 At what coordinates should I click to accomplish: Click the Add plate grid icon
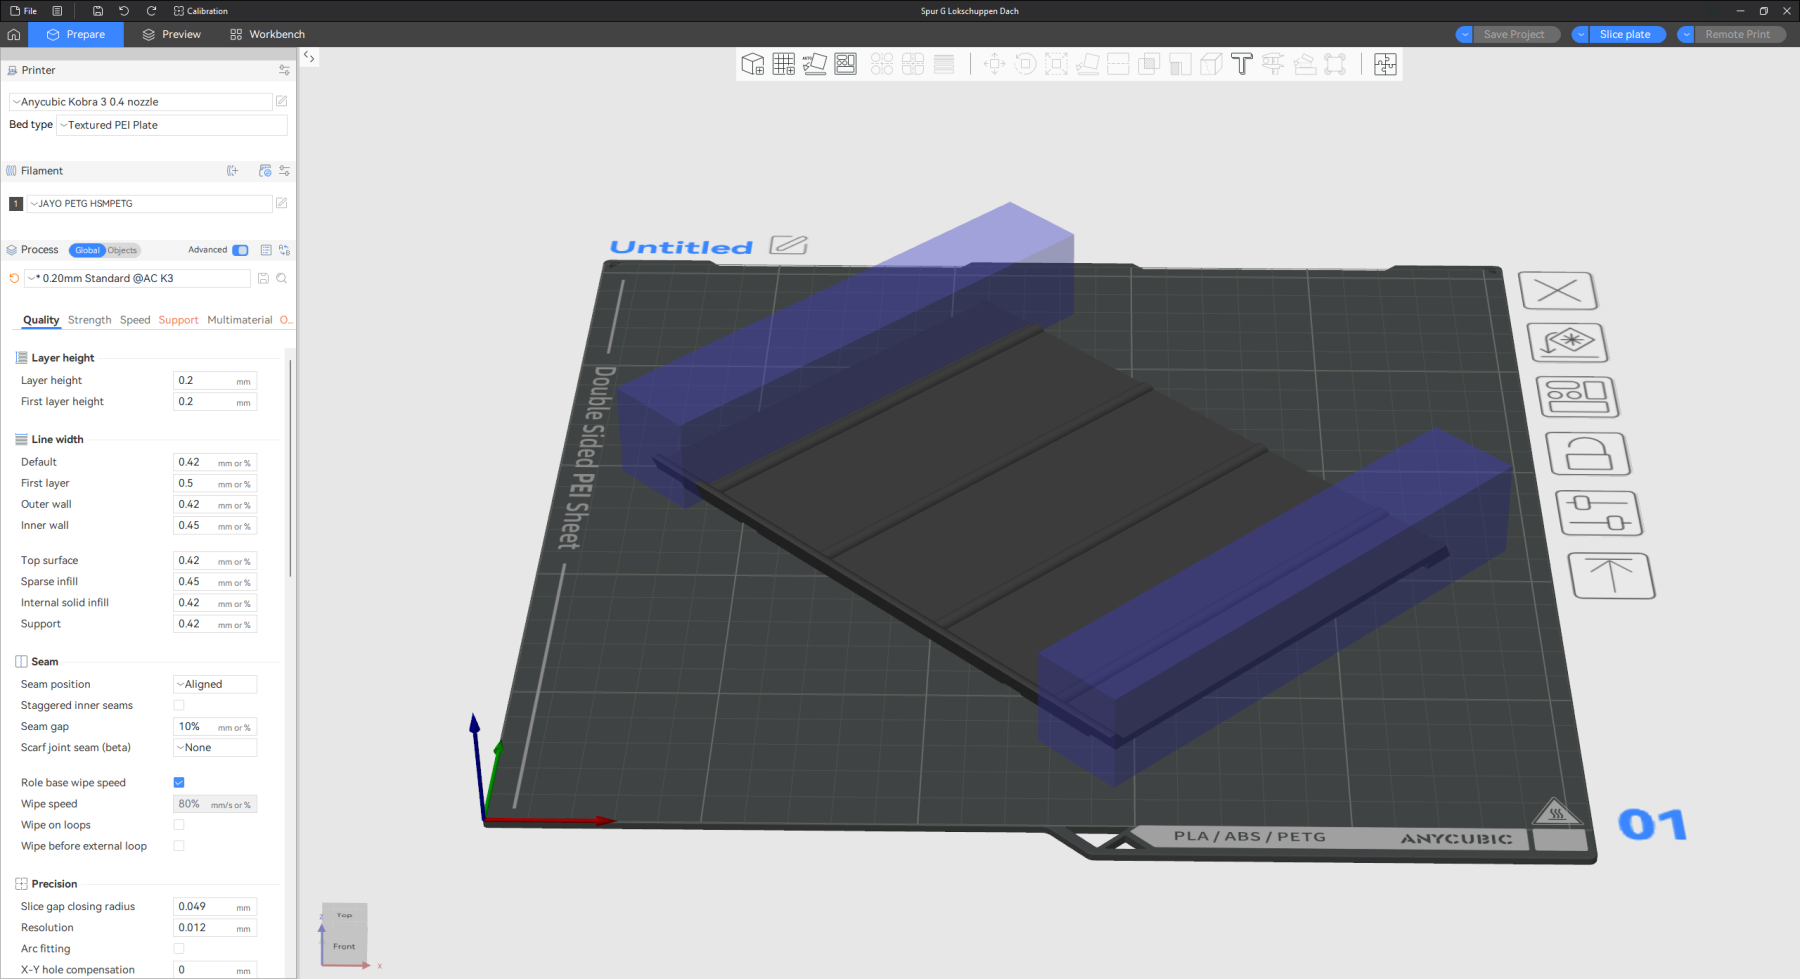783,65
